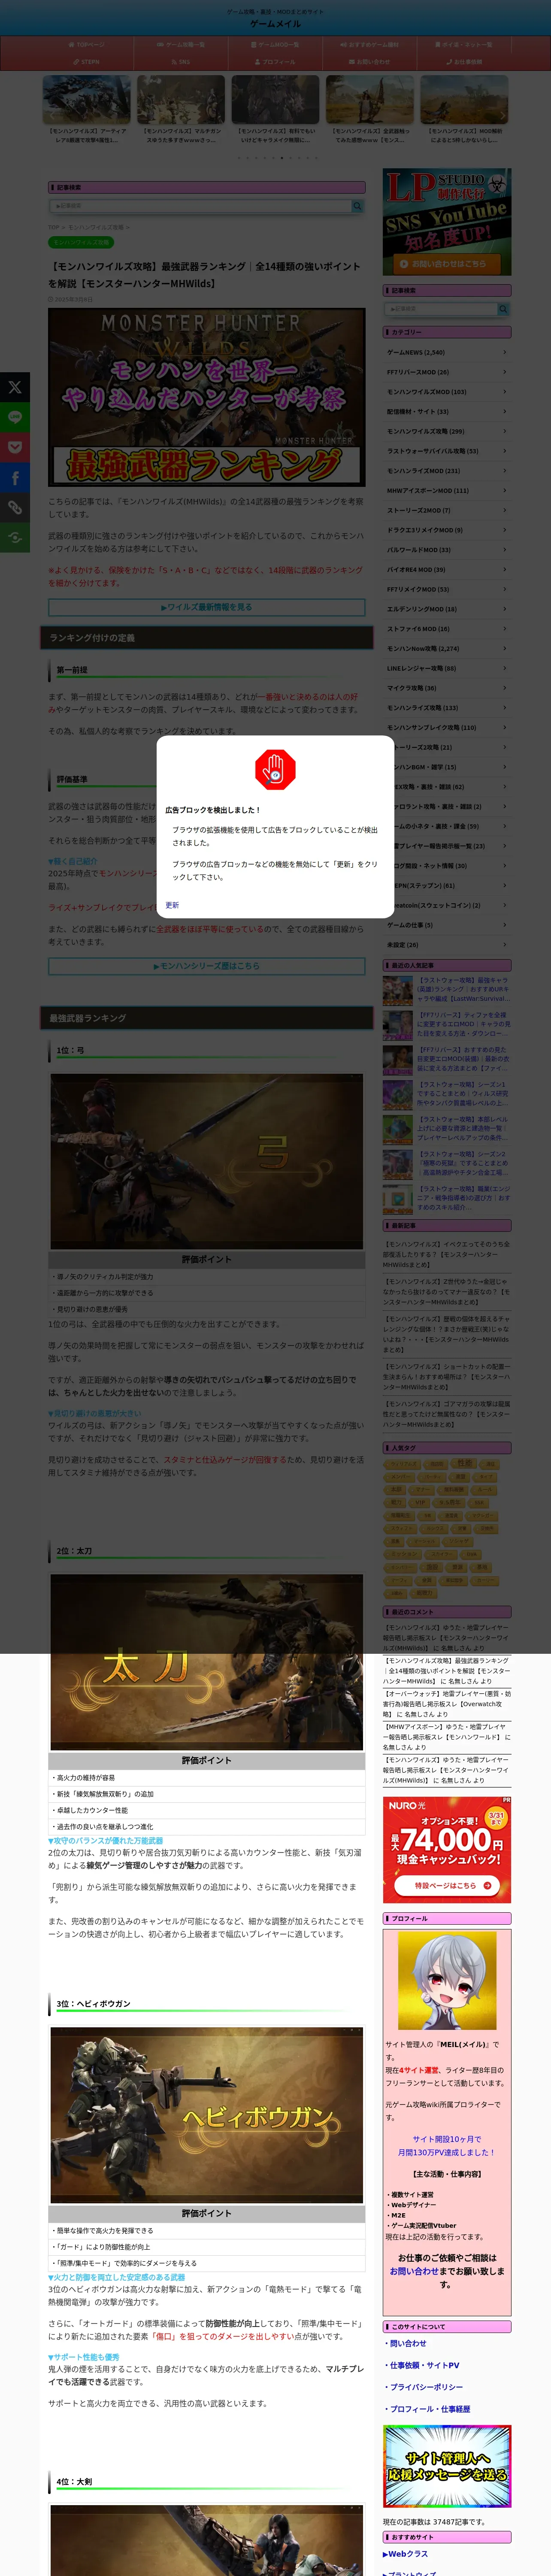This screenshot has height=2576, width=551.
Task: Click the TOP breadcrumb link
Action: pos(54,227)
